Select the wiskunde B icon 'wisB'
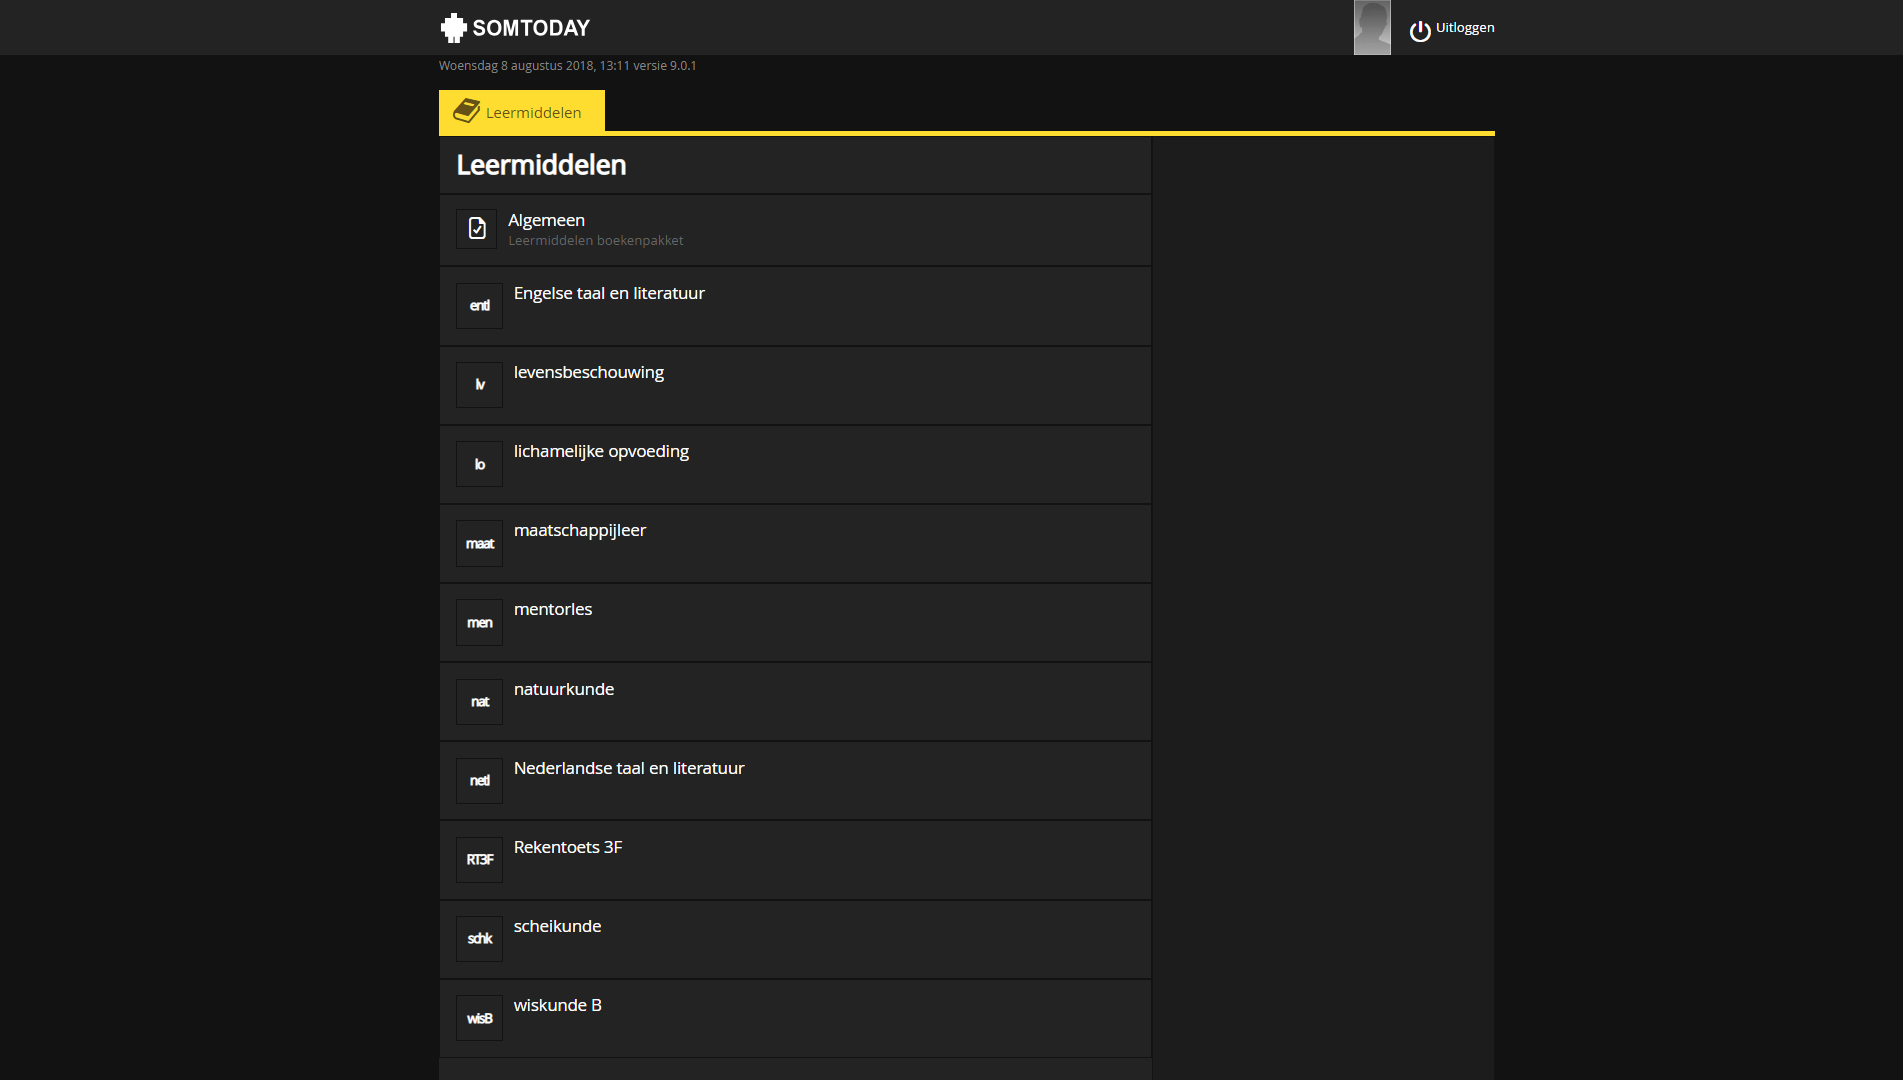The height and width of the screenshot is (1080, 1903). (x=479, y=1017)
